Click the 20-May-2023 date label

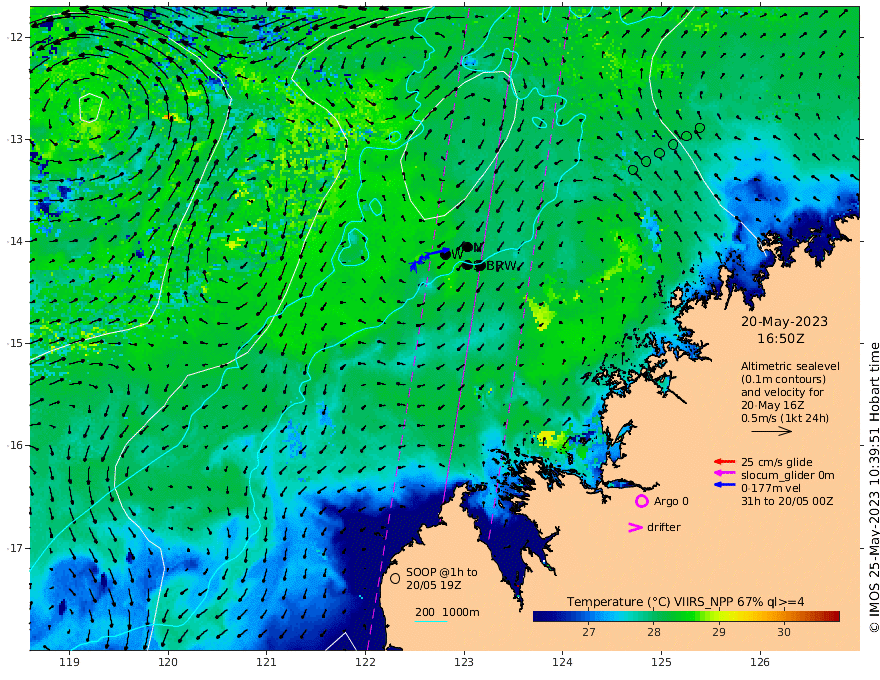click(784, 321)
